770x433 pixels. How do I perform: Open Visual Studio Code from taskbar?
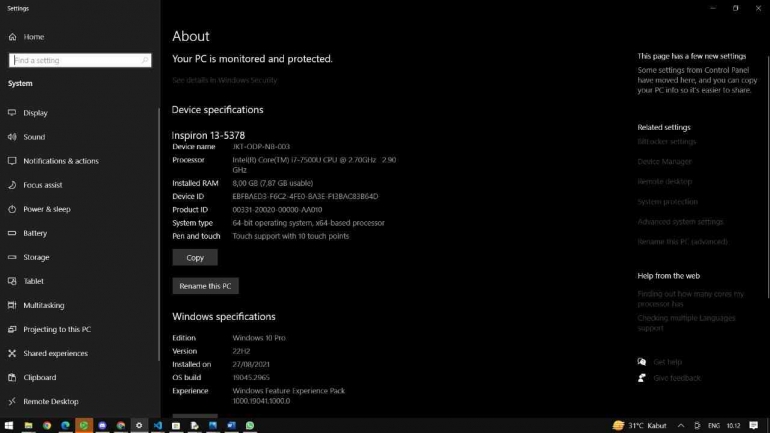[158, 425]
